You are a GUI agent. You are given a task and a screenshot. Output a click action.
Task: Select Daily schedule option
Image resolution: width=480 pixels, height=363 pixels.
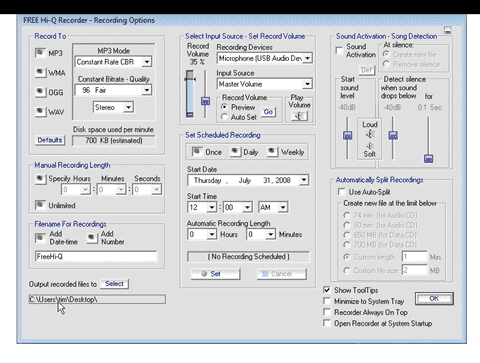tap(235, 152)
